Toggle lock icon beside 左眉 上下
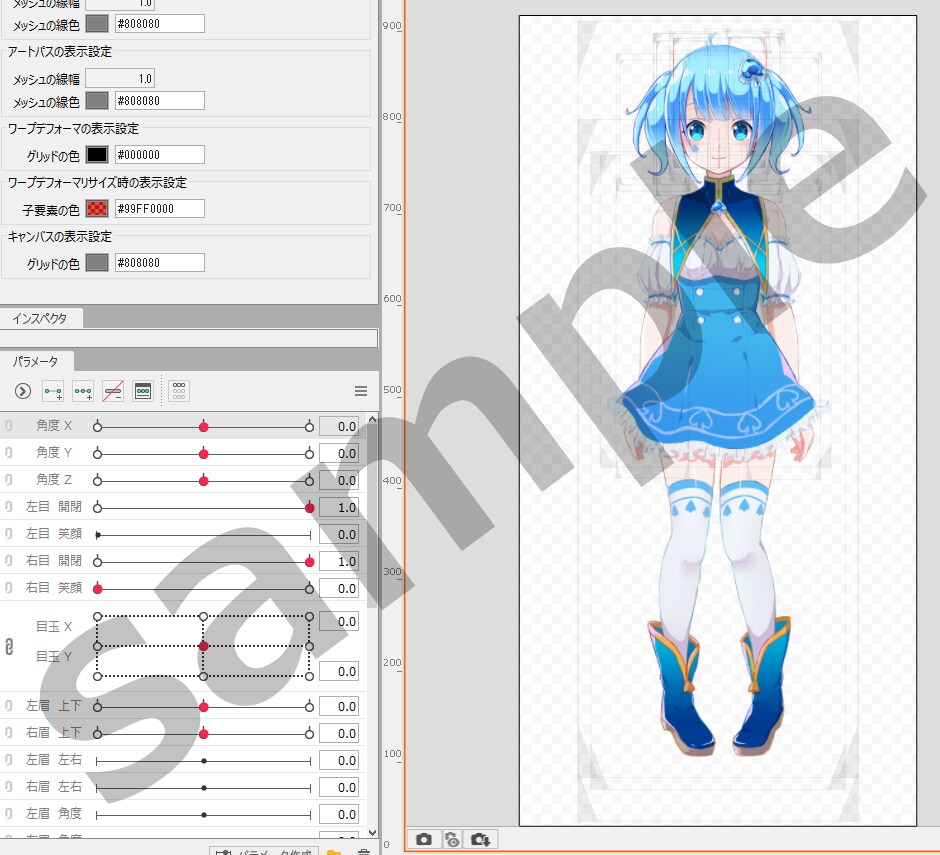The image size is (940, 855). click(x=8, y=706)
